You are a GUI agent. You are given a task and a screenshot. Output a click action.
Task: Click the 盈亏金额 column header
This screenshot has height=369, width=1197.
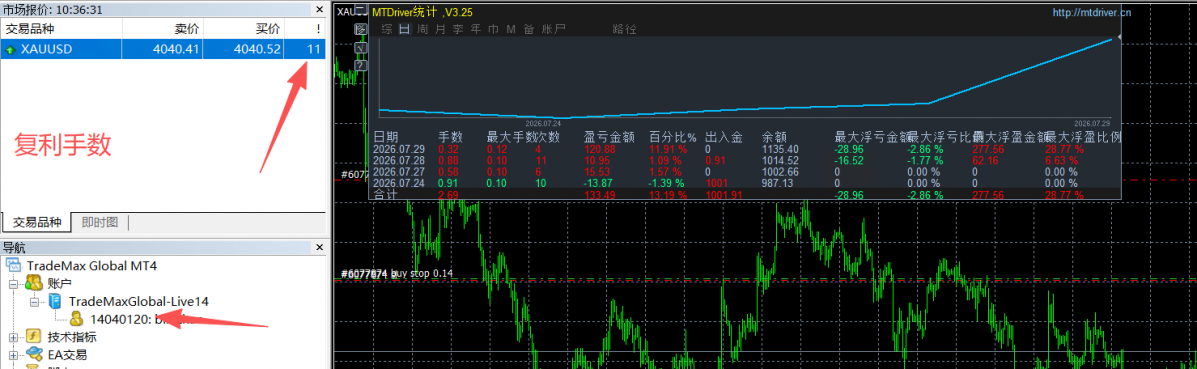609,137
